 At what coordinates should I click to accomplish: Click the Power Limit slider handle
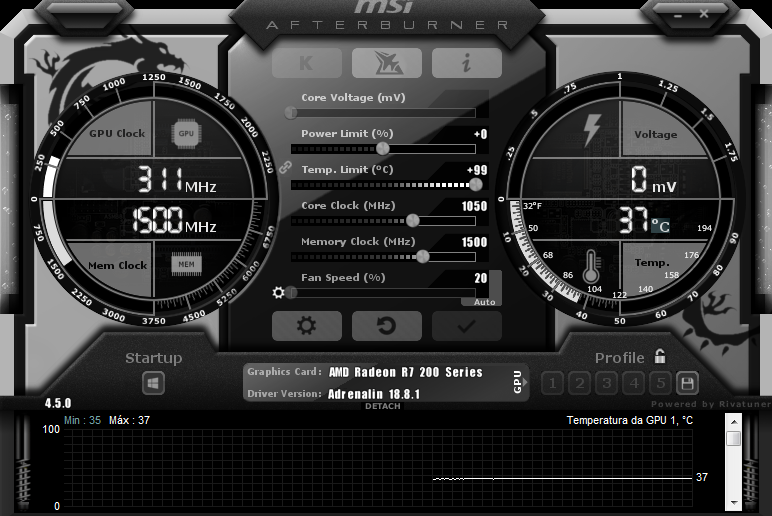[383, 148]
